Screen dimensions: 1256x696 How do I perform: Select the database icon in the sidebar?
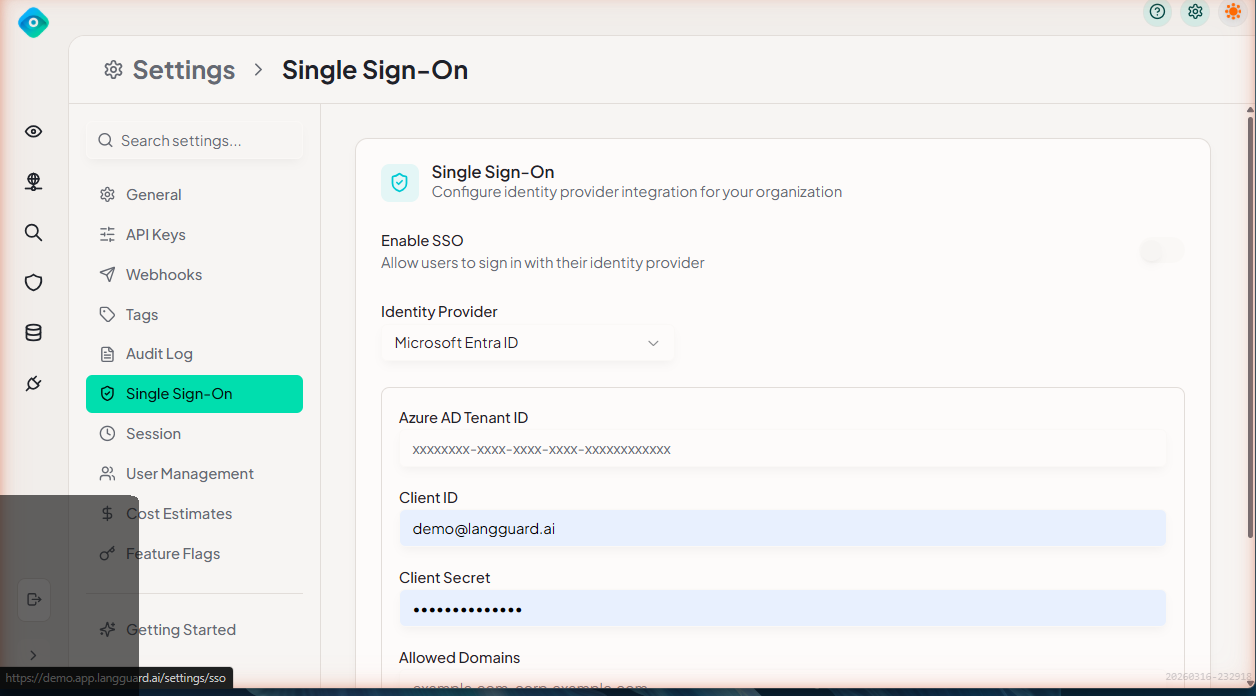(33, 332)
